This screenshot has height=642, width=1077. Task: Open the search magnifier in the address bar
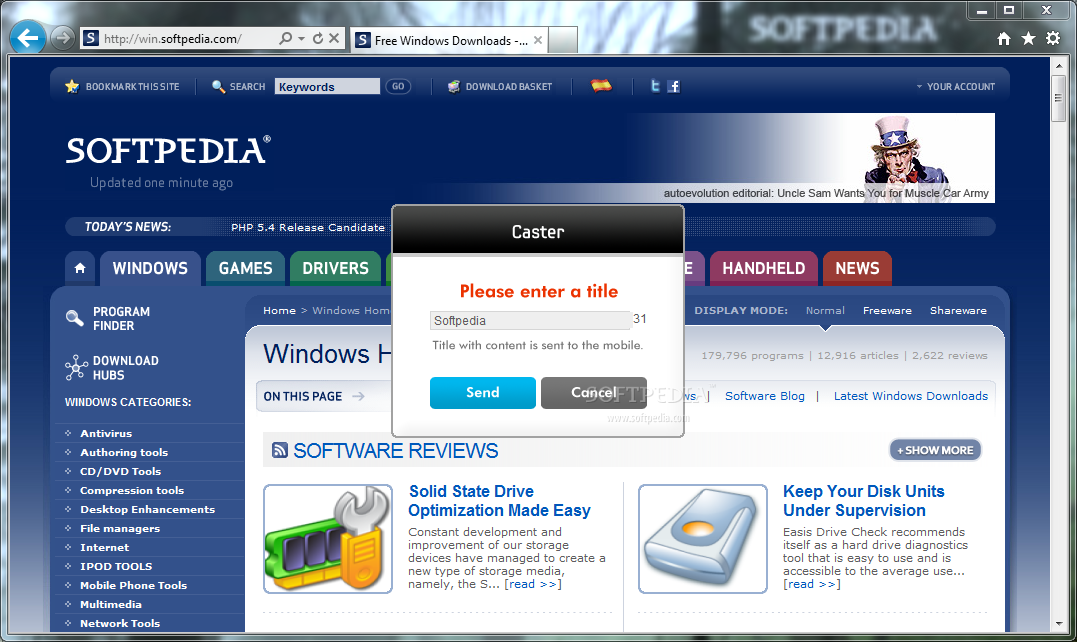pyautogui.click(x=285, y=38)
